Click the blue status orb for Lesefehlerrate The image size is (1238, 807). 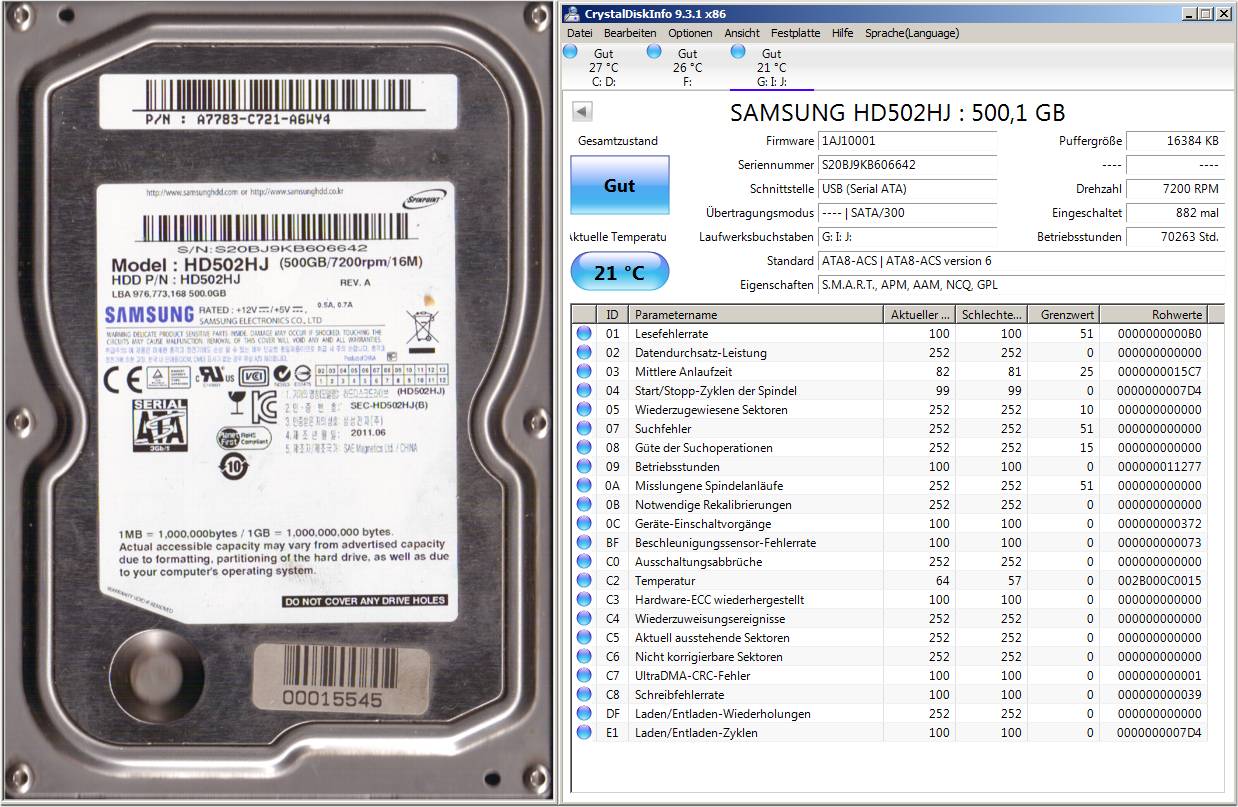pyautogui.click(x=584, y=334)
